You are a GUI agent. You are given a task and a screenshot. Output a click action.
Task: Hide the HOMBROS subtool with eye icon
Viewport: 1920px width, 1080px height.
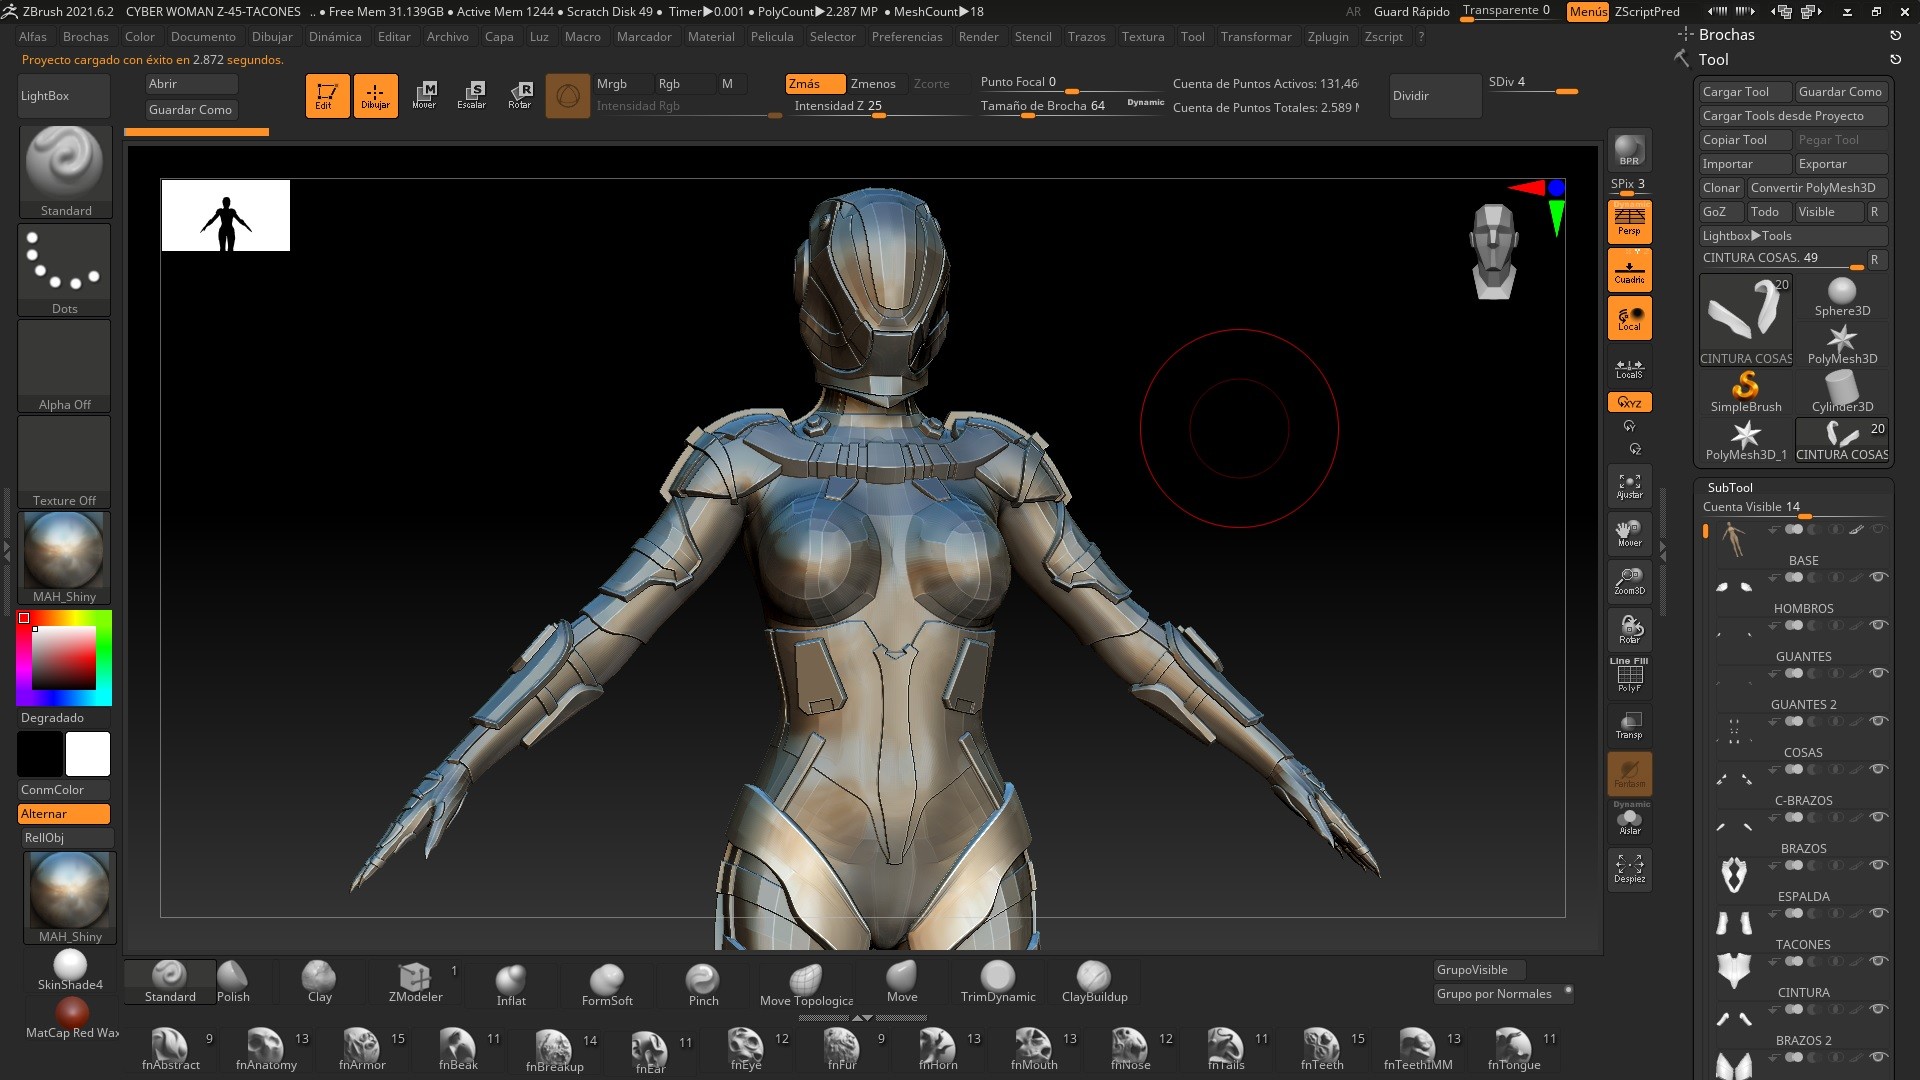coord(1878,577)
